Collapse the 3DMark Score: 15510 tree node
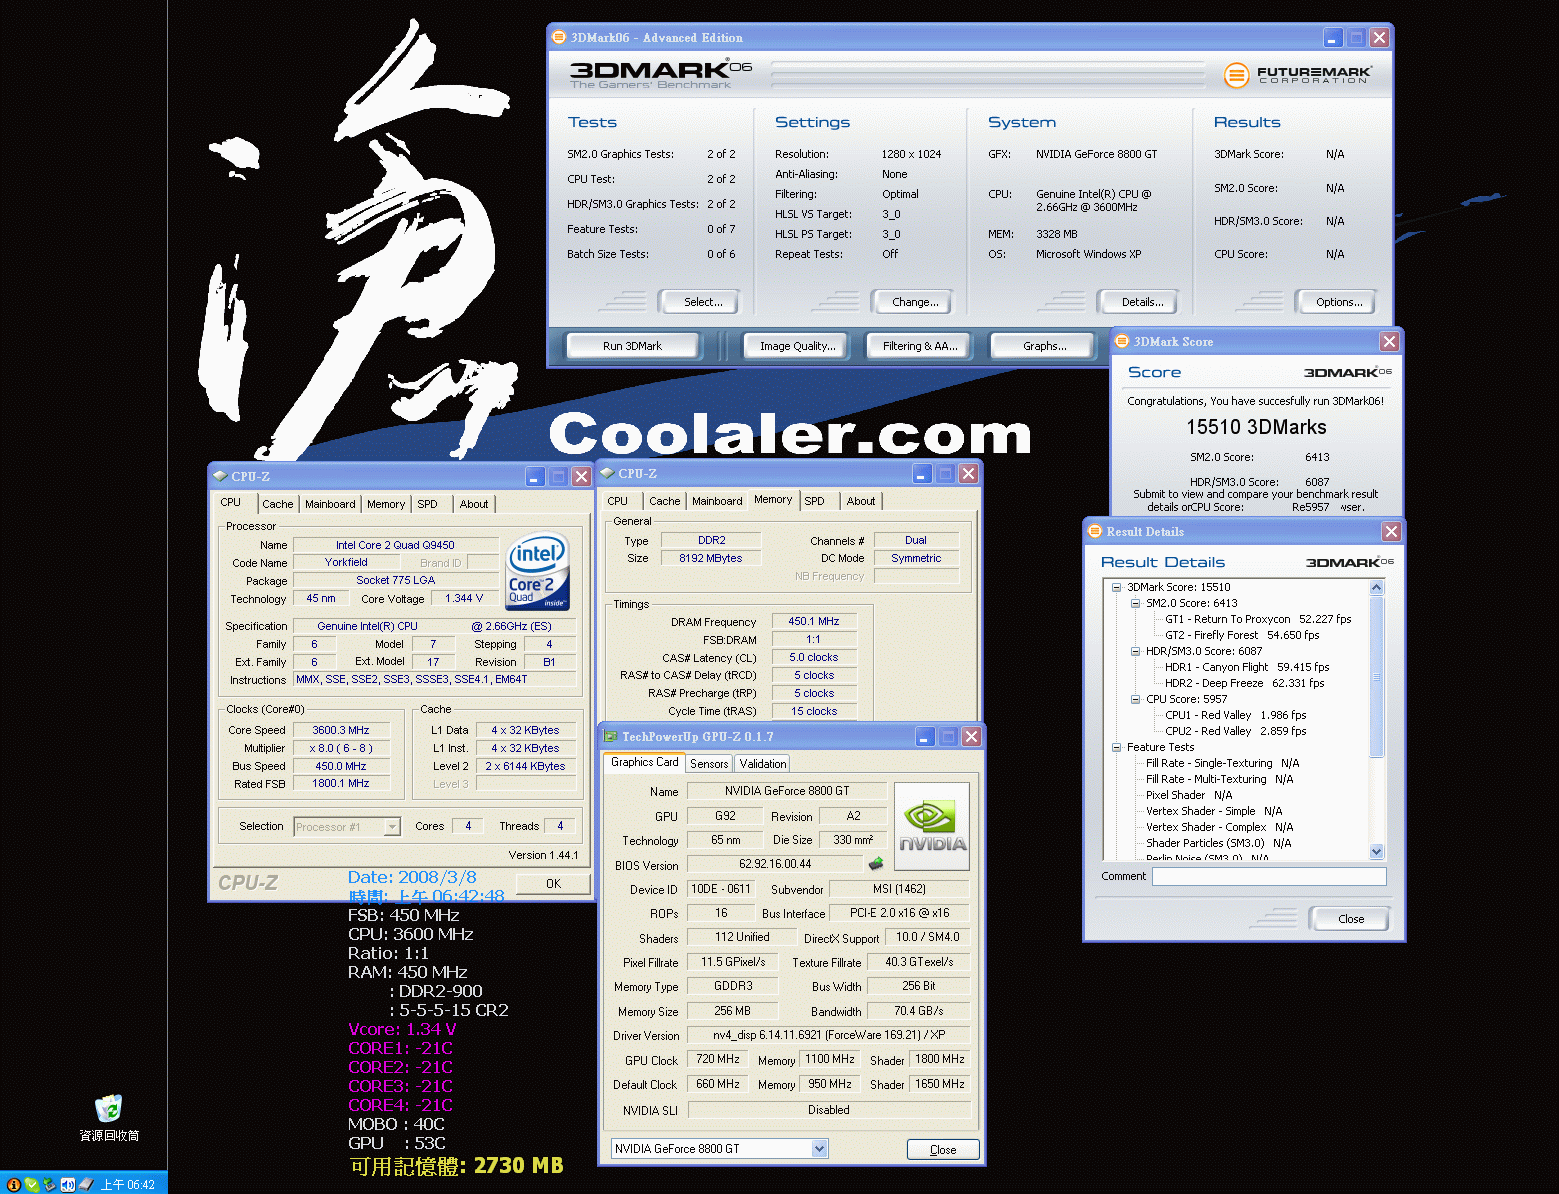Image resolution: width=1559 pixels, height=1194 pixels. [x=1117, y=587]
